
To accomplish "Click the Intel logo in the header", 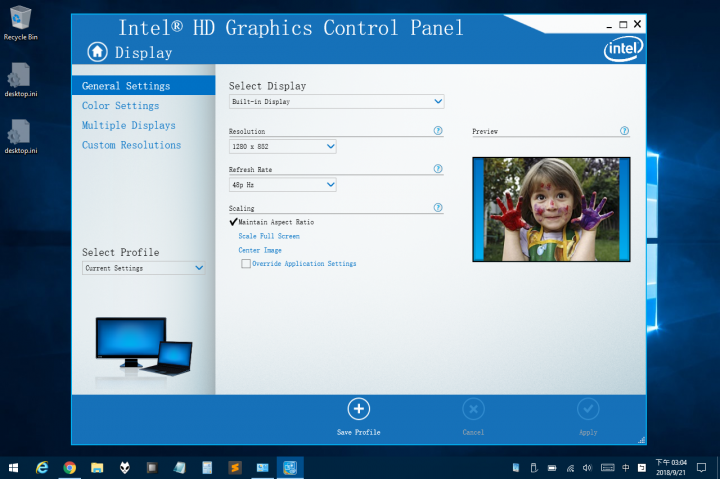I will (623, 49).
